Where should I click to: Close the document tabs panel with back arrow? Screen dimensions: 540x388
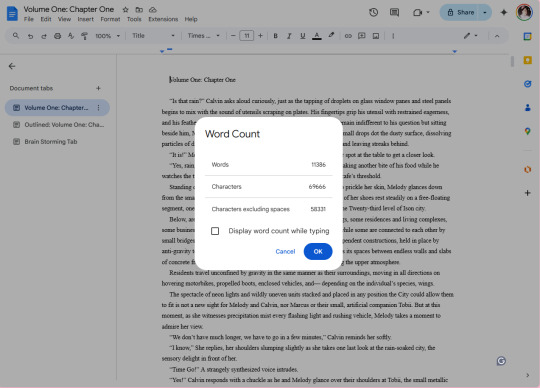(12, 66)
